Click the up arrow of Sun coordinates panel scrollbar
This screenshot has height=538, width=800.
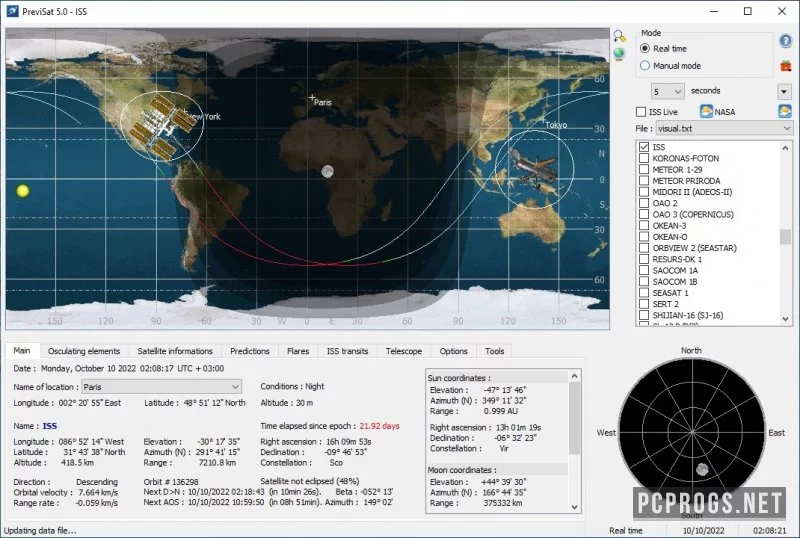pyautogui.click(x=574, y=376)
